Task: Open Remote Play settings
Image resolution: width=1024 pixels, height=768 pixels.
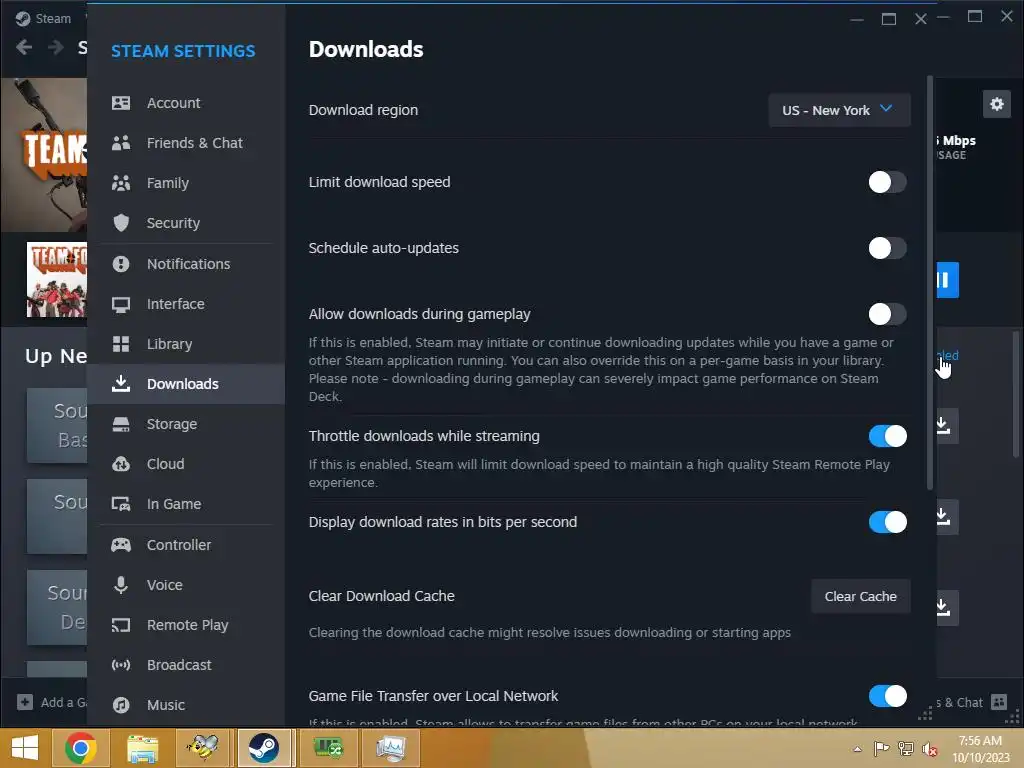Action: [186, 625]
